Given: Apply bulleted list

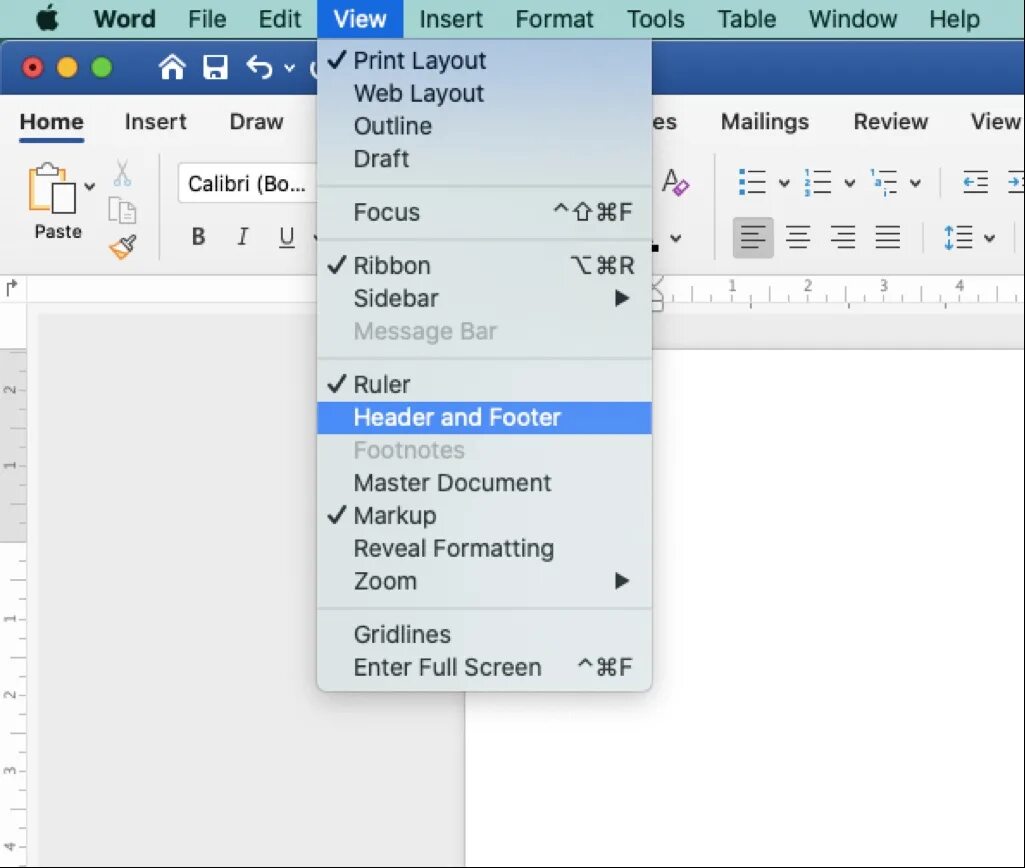Looking at the screenshot, I should coord(752,182).
